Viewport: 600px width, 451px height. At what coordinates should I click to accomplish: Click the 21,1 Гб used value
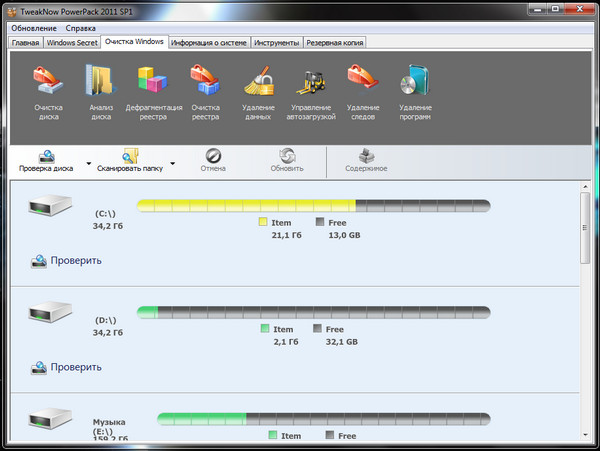(x=287, y=235)
